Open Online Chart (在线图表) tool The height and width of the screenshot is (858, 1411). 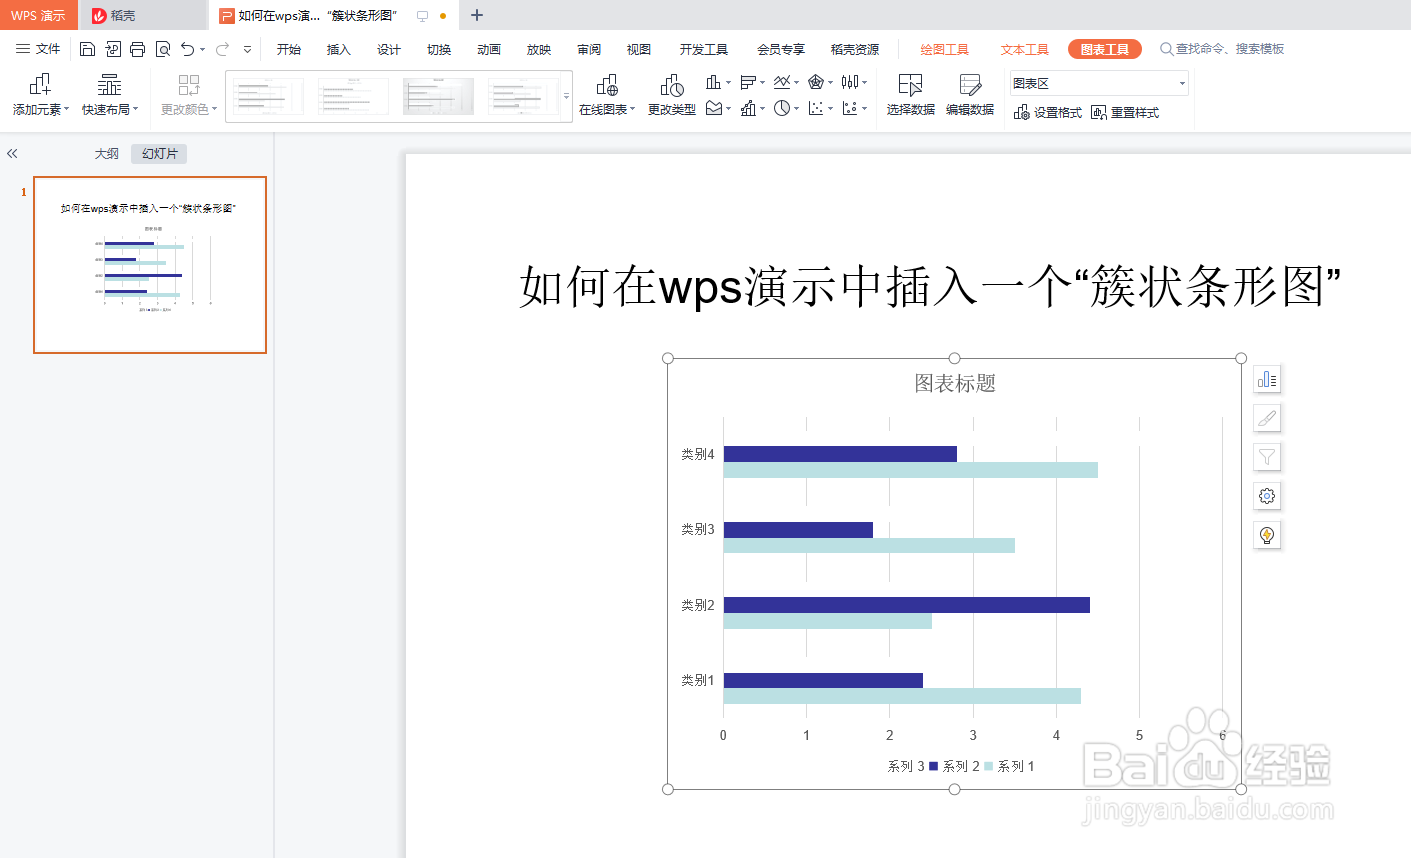[x=607, y=95]
